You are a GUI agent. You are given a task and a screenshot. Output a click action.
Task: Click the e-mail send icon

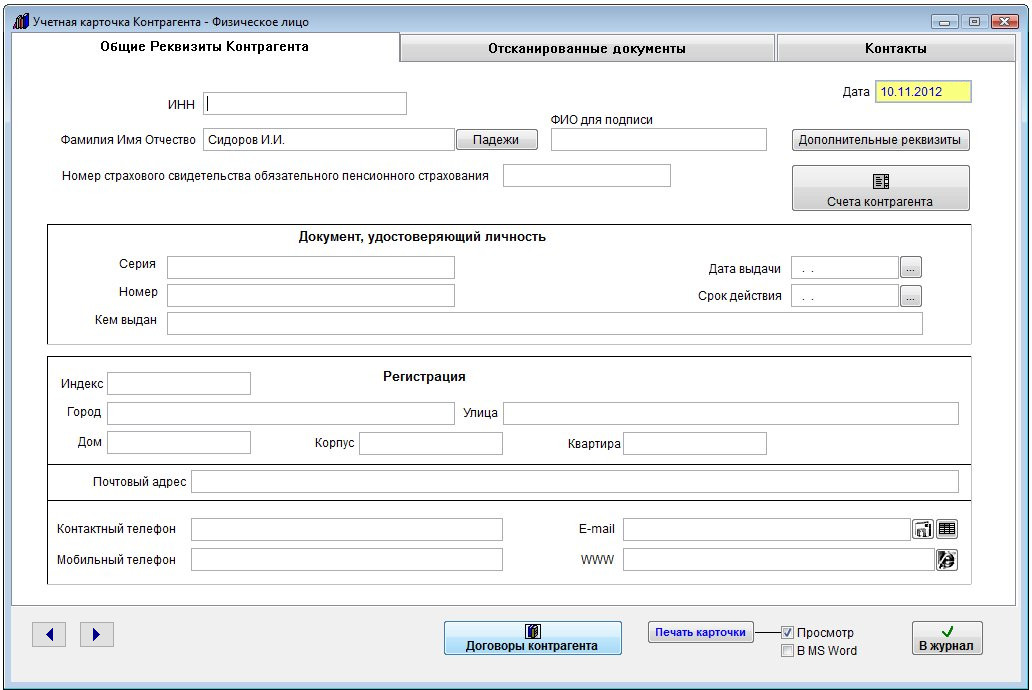[923, 529]
